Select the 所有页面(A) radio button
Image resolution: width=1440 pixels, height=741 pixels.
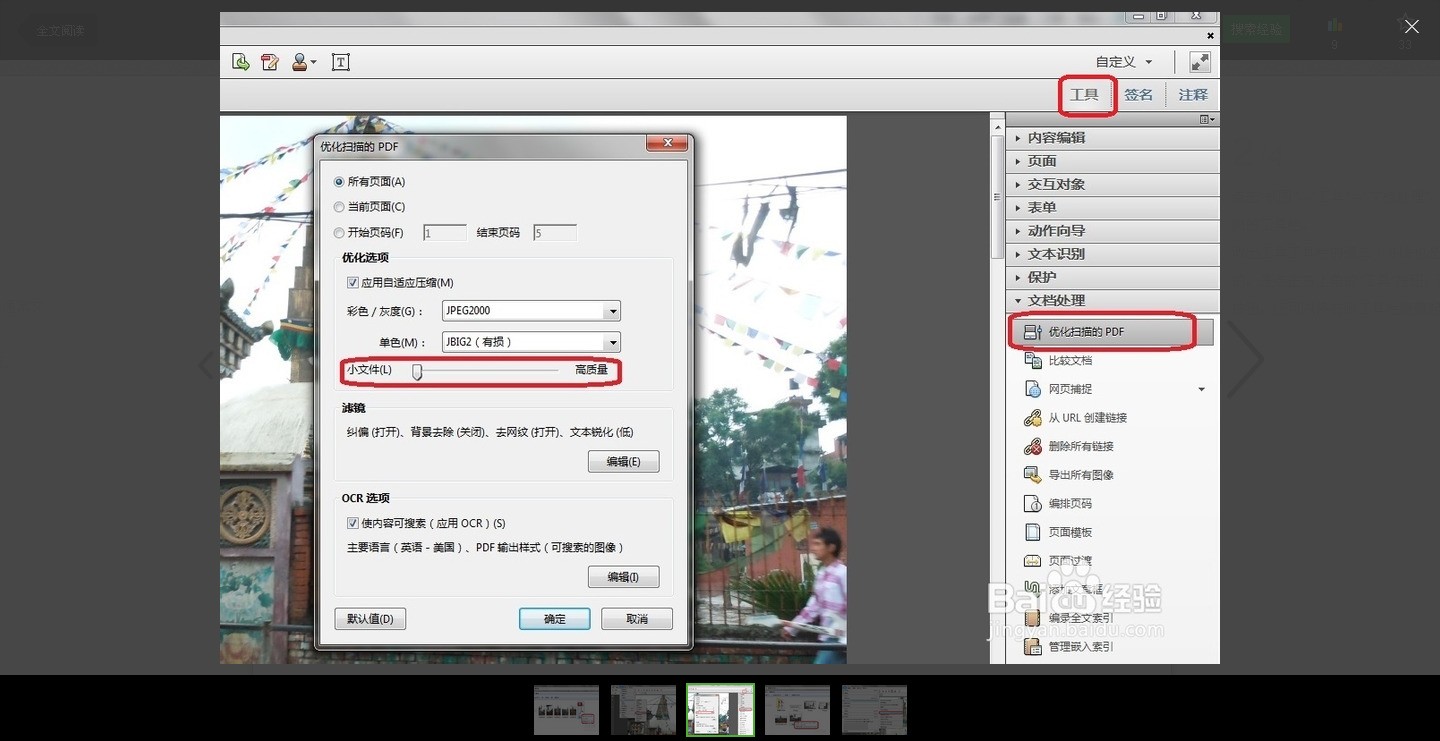pos(340,182)
